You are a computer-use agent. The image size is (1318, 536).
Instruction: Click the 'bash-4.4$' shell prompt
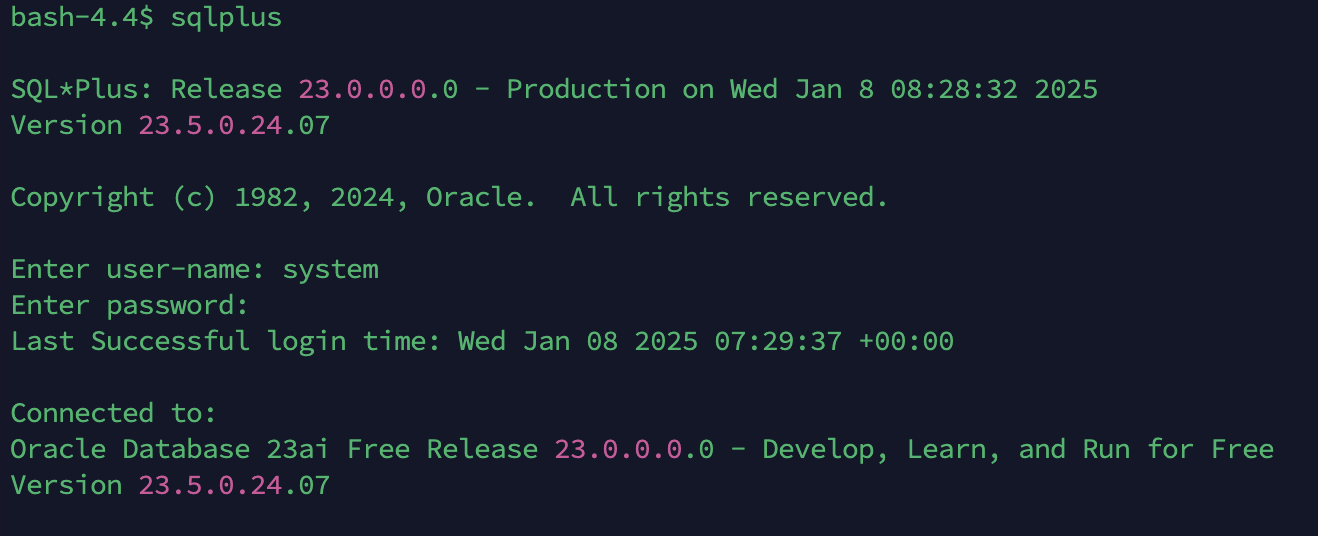pyautogui.click(x=82, y=18)
